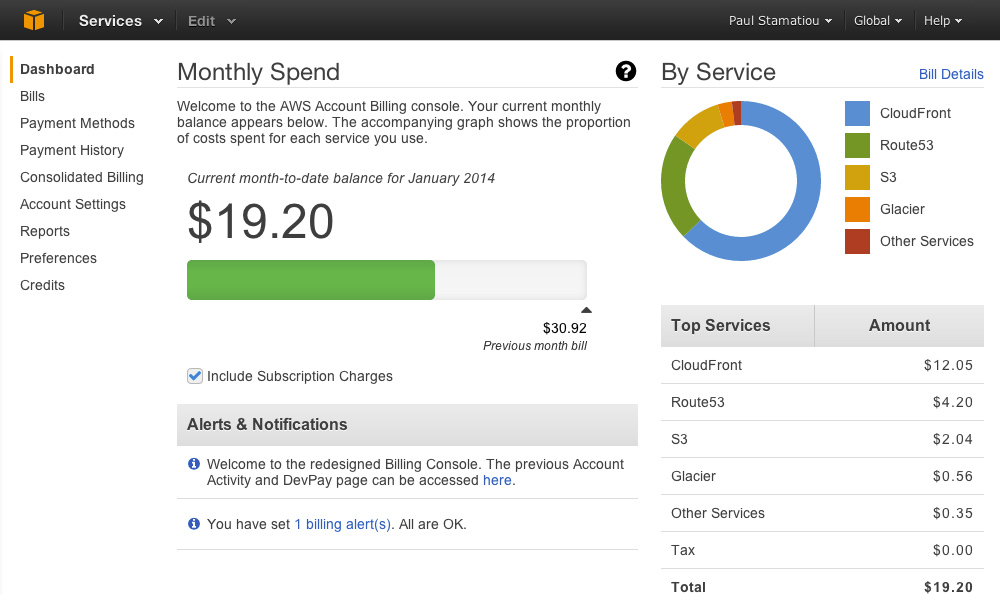Click the Other Services red legend swatch
Screen dimensions: 1000x595
click(x=857, y=241)
